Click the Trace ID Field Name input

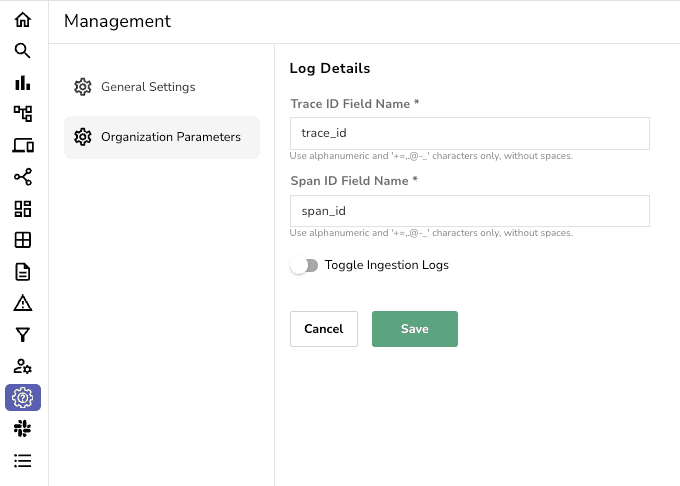469,133
